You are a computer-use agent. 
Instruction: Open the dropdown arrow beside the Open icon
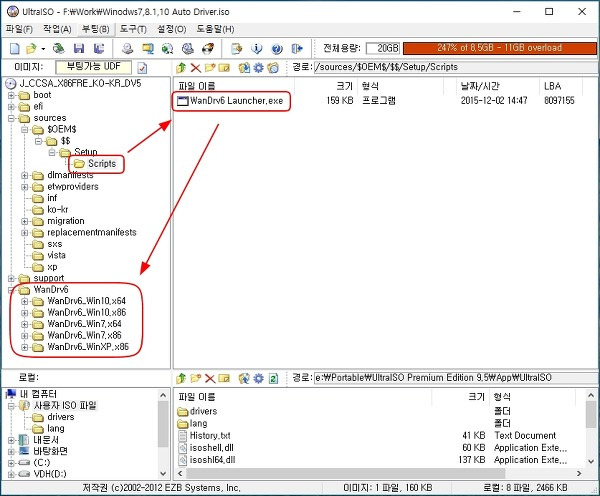43,49
